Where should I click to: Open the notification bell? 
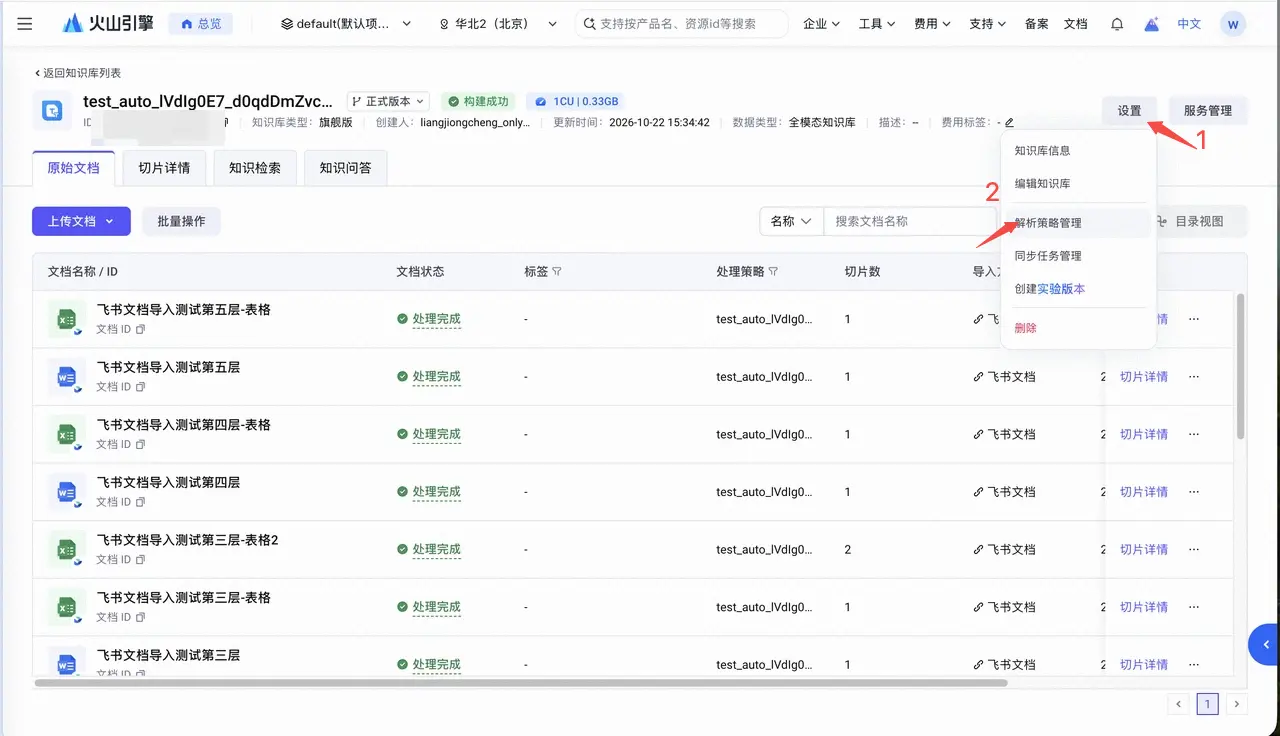pyautogui.click(x=1117, y=24)
